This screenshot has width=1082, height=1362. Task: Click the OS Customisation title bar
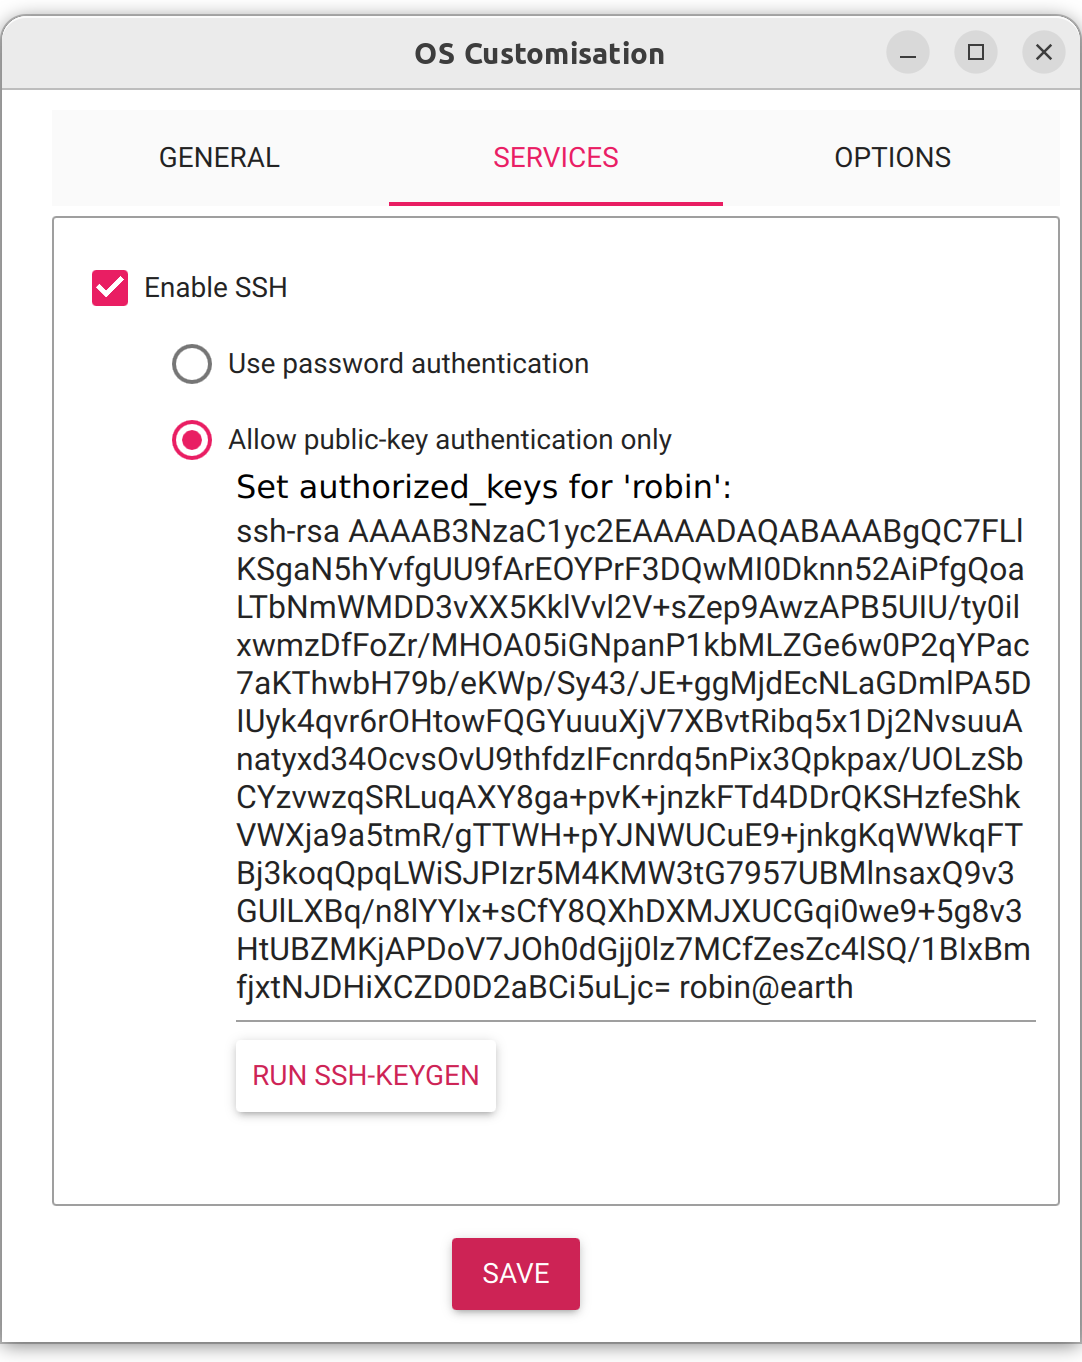pos(540,53)
